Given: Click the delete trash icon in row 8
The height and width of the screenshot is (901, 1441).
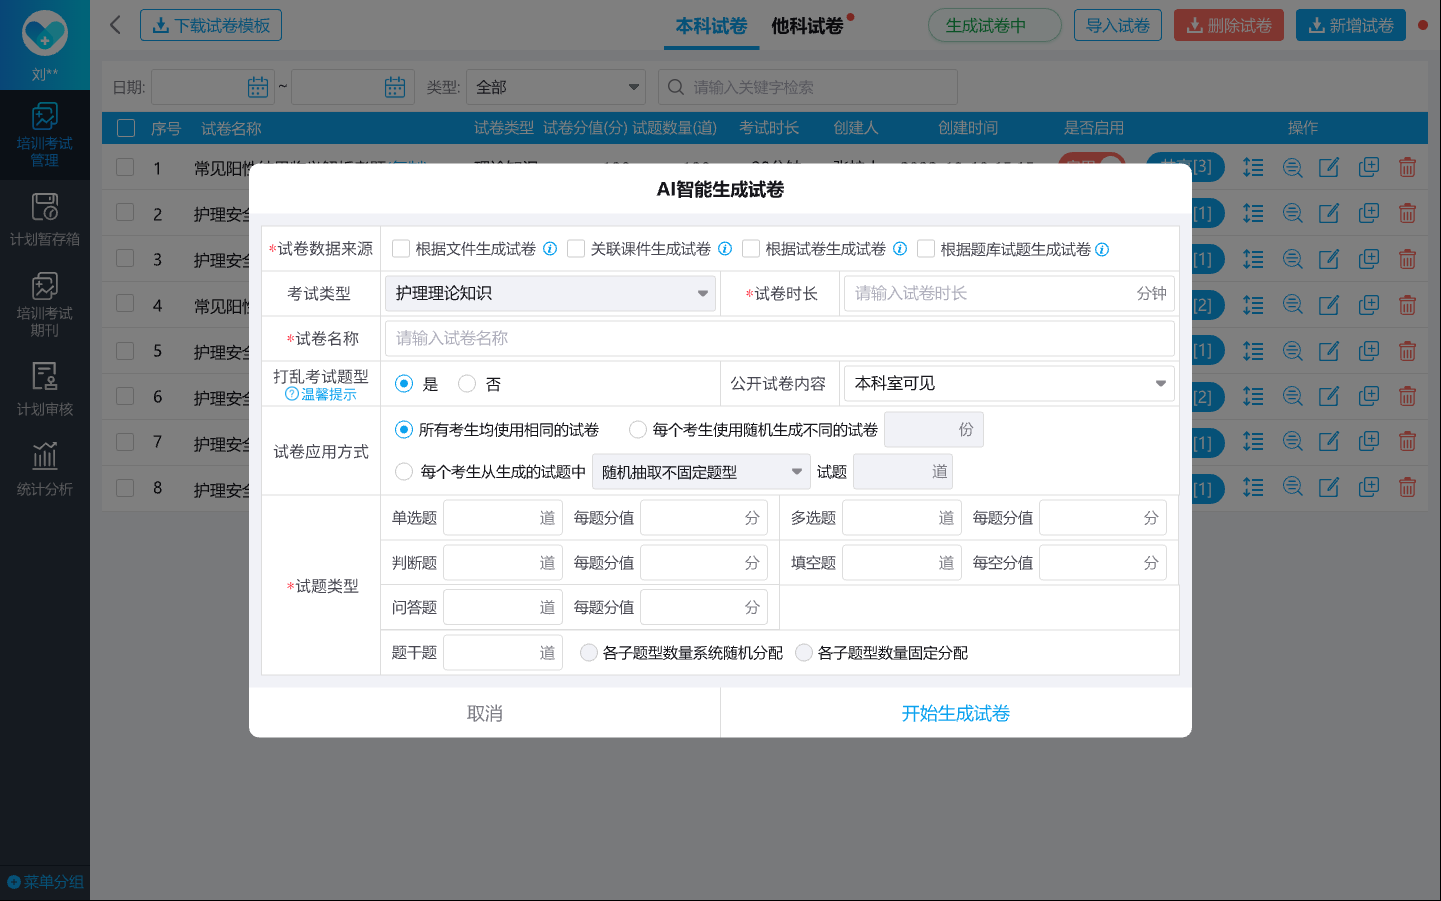Looking at the screenshot, I should [1407, 488].
